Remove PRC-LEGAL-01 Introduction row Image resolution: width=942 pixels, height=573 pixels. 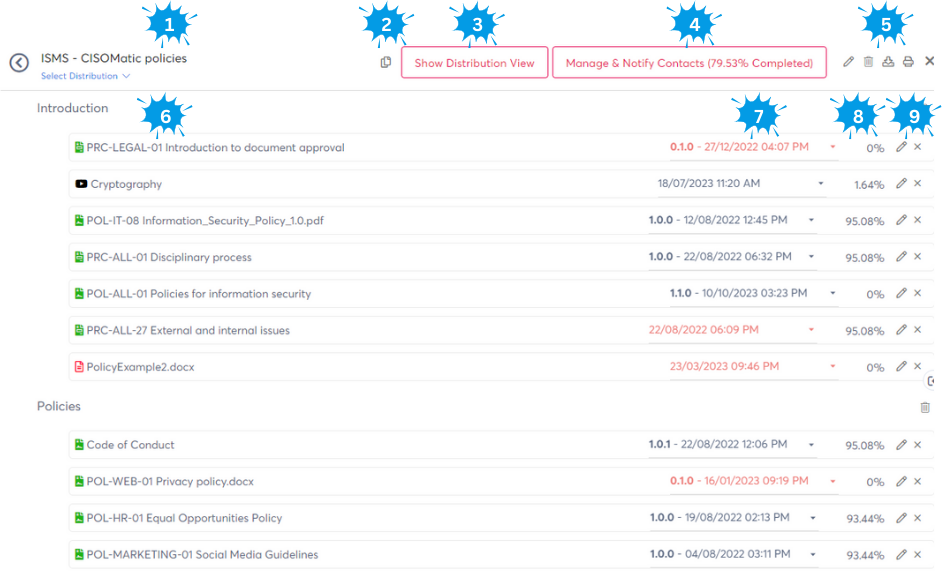[x=917, y=147]
